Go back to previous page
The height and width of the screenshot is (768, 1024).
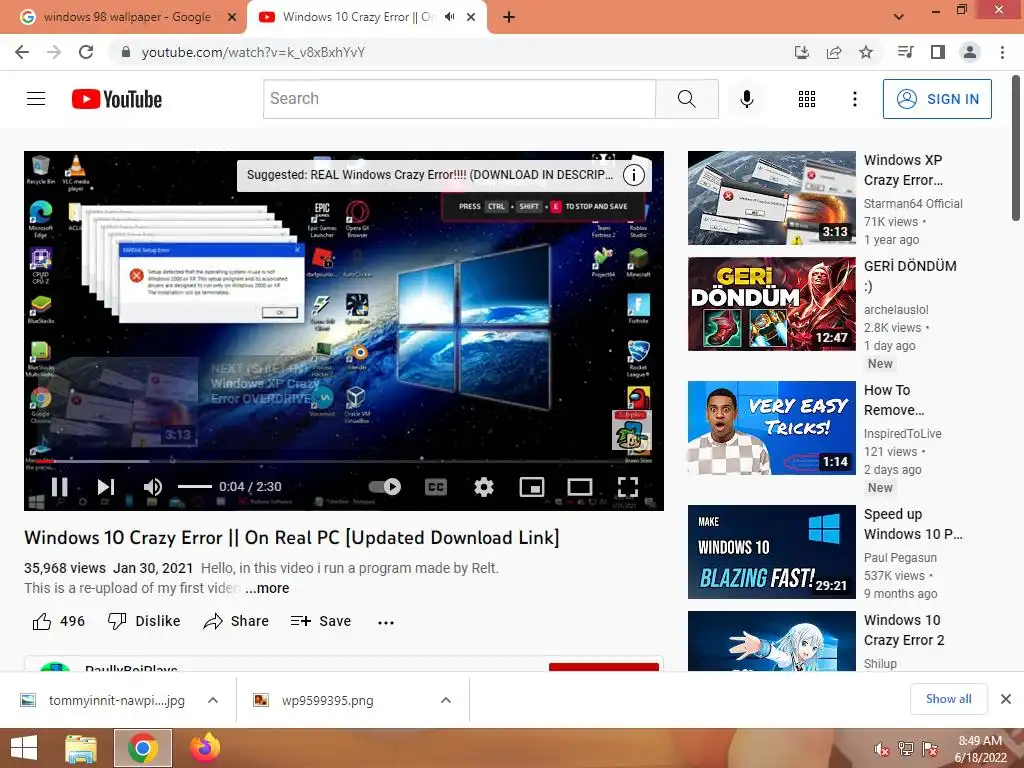(22, 52)
